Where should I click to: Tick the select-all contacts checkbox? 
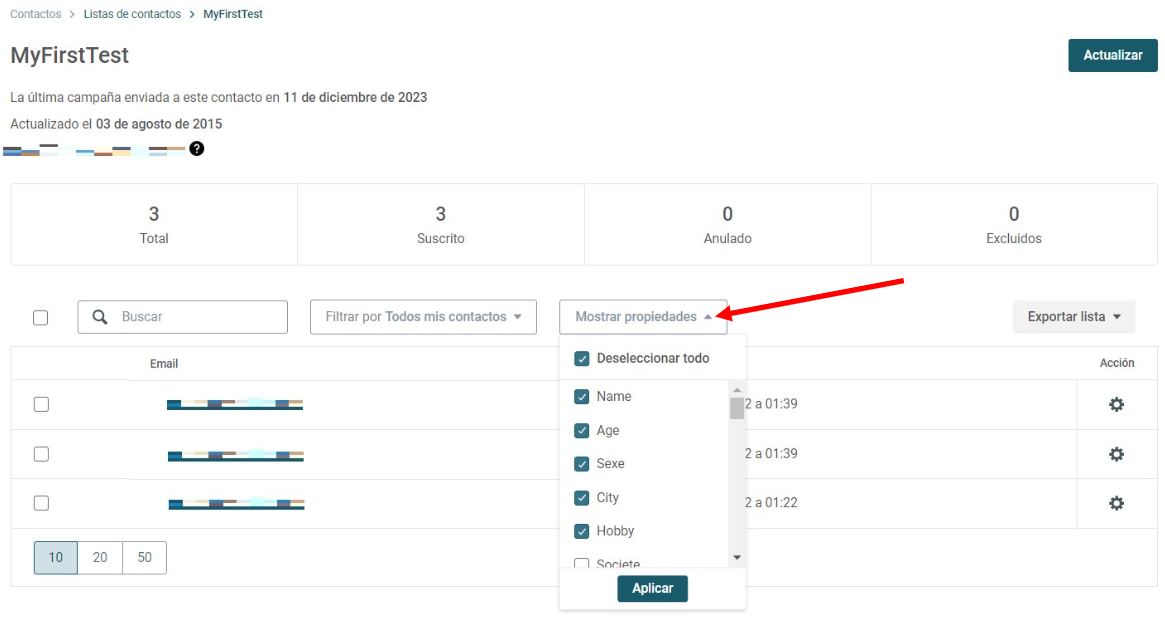coord(41,317)
